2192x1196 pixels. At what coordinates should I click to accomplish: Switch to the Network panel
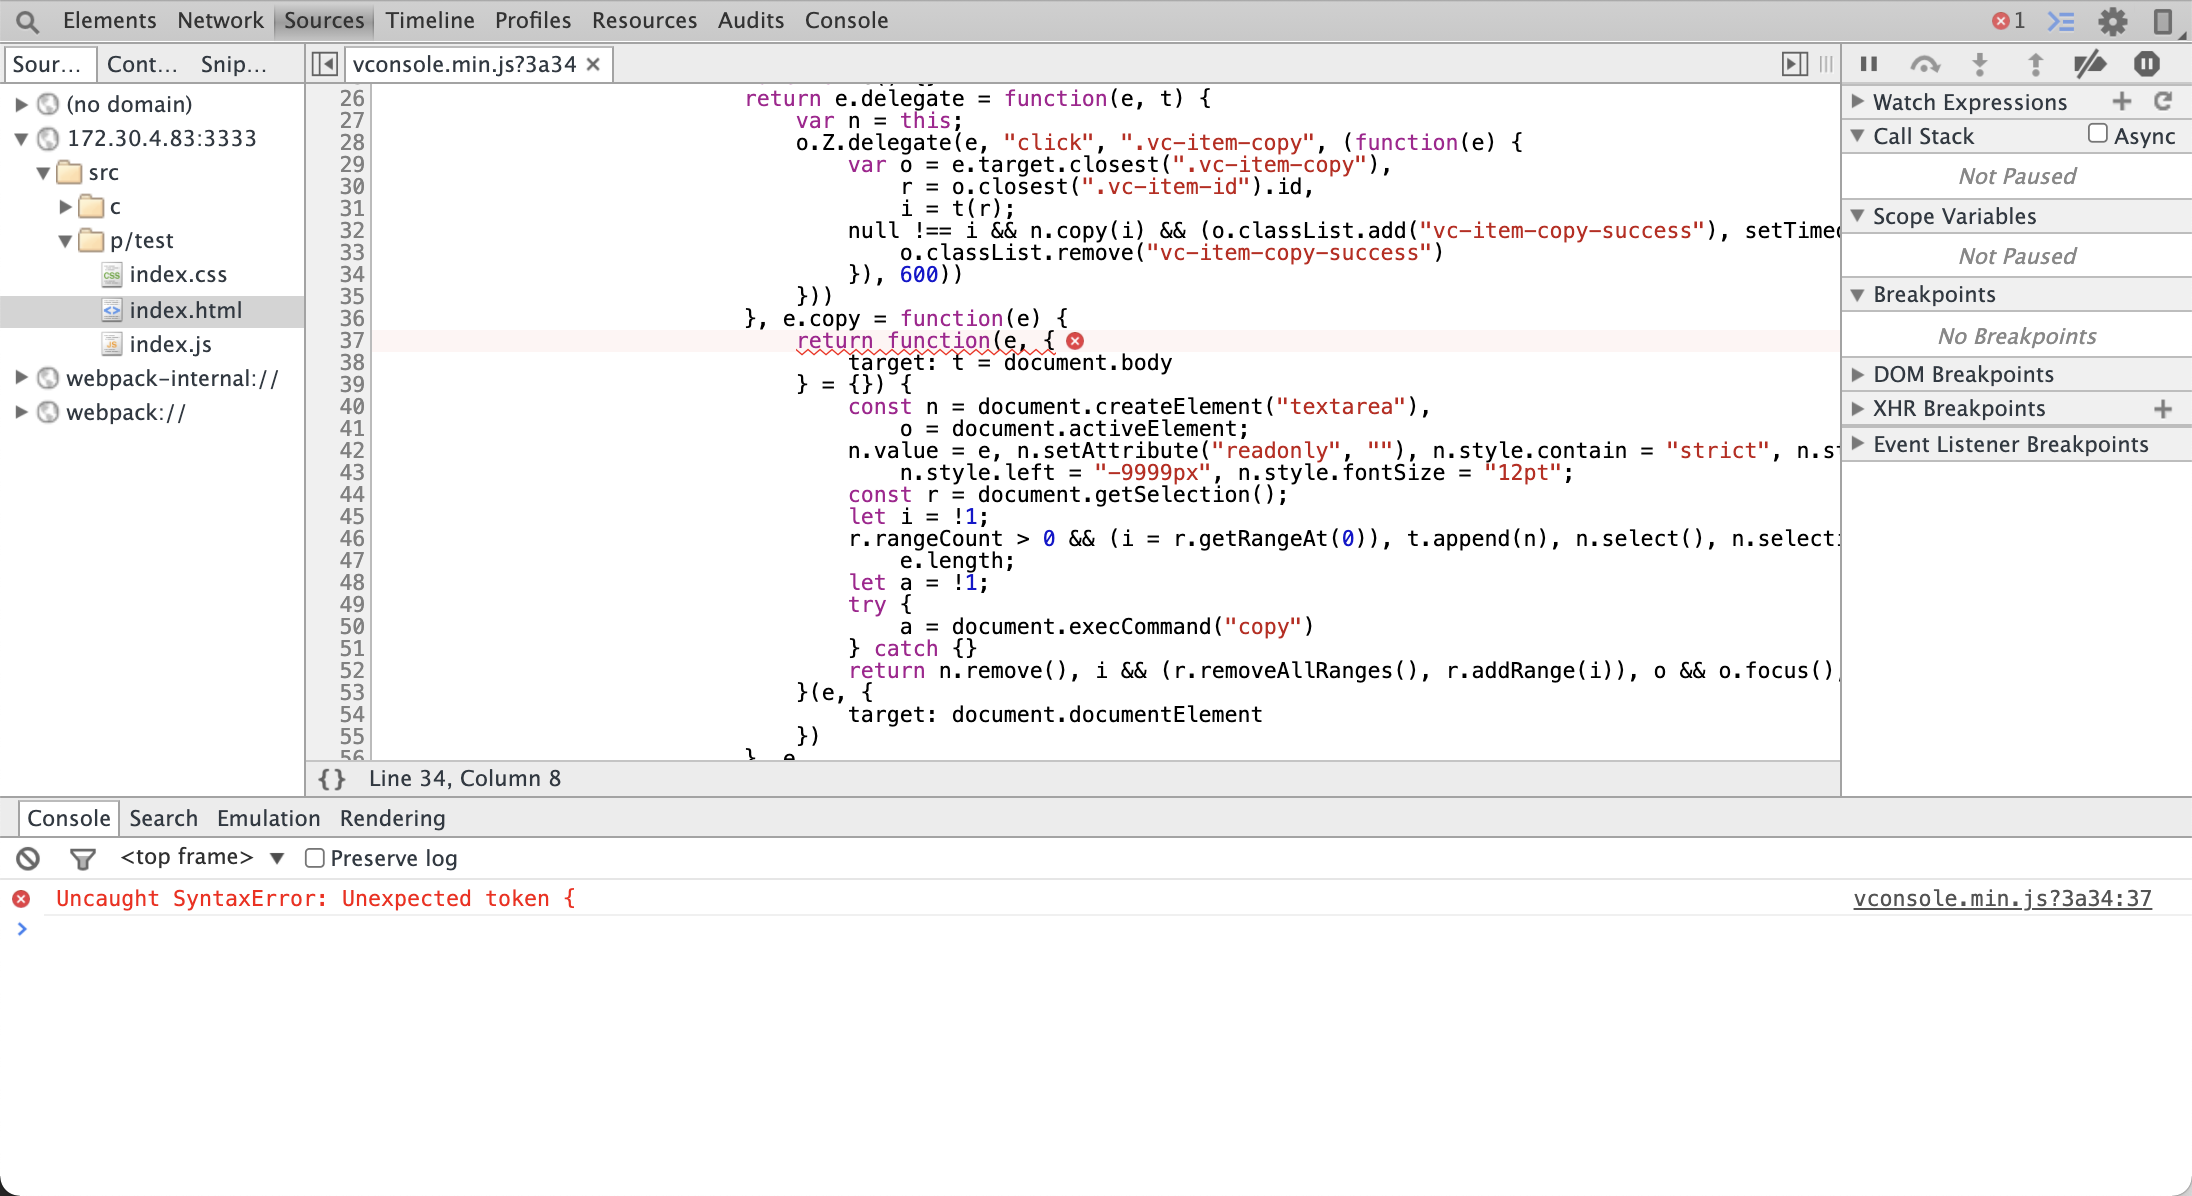point(220,20)
